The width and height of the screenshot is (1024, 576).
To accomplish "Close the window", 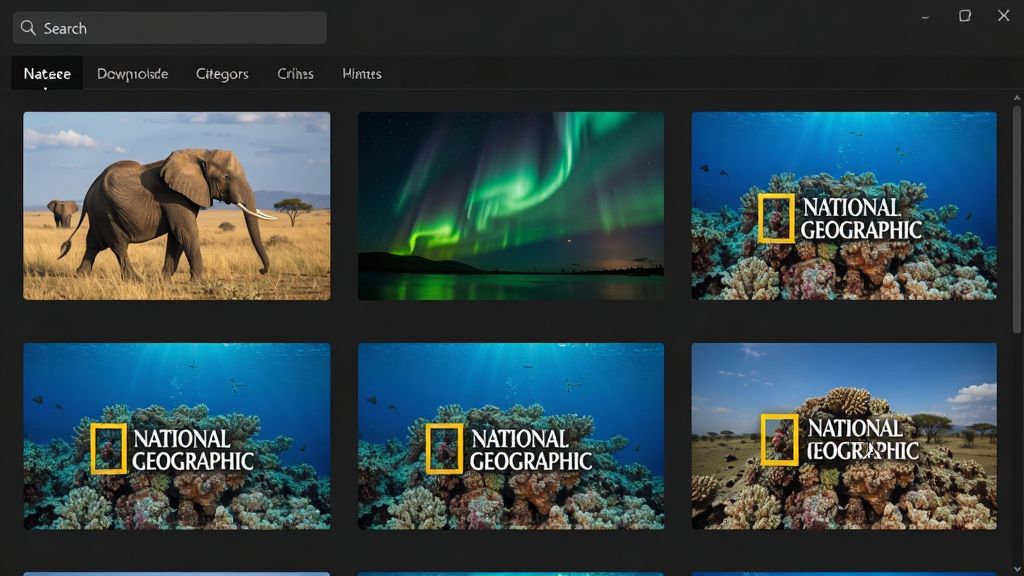I will click(1004, 16).
